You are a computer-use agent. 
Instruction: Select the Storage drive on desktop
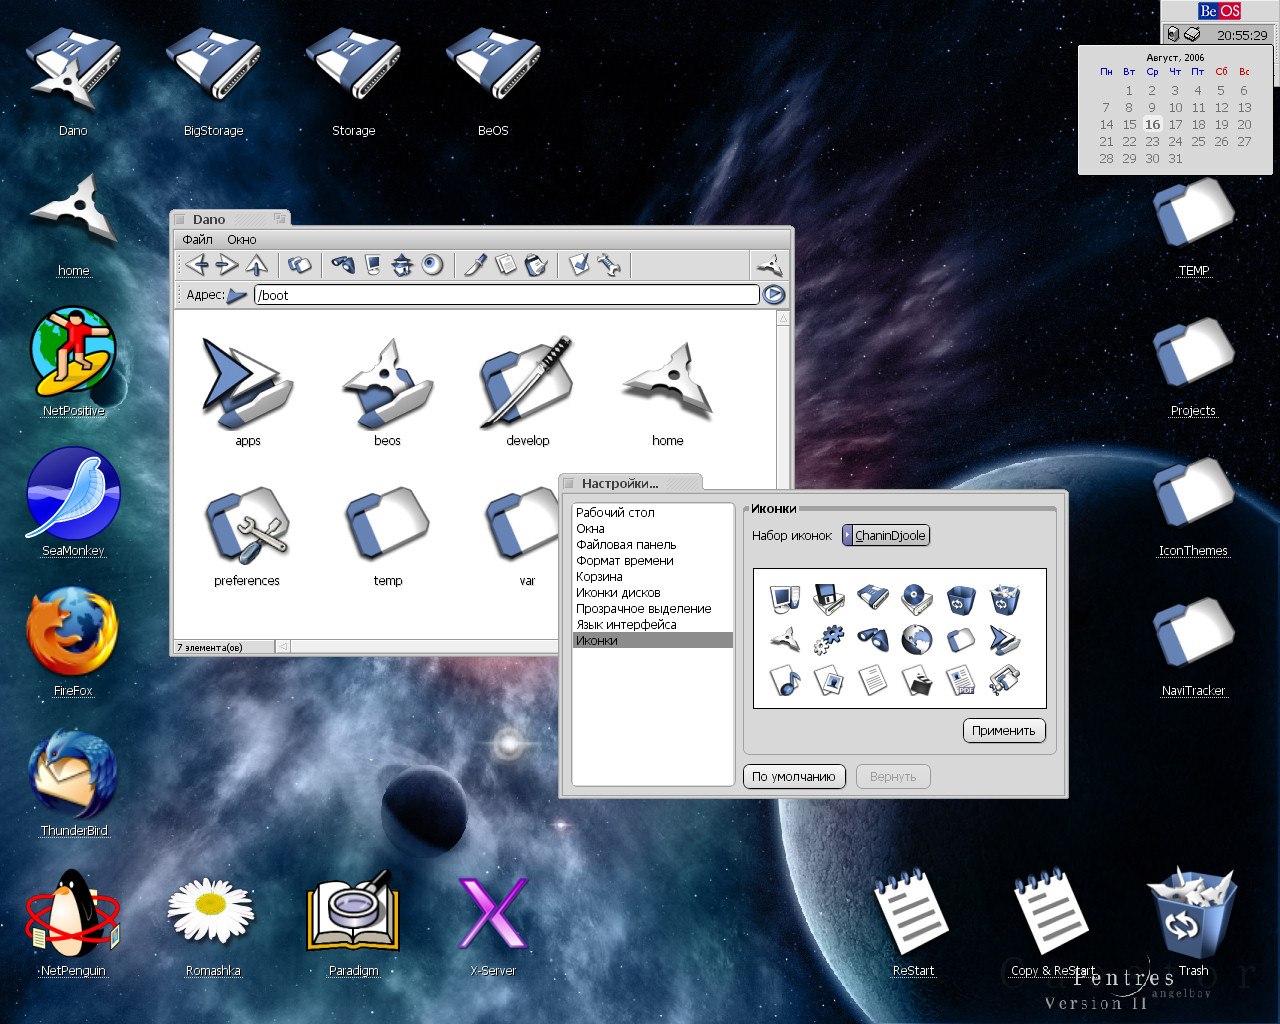353,80
